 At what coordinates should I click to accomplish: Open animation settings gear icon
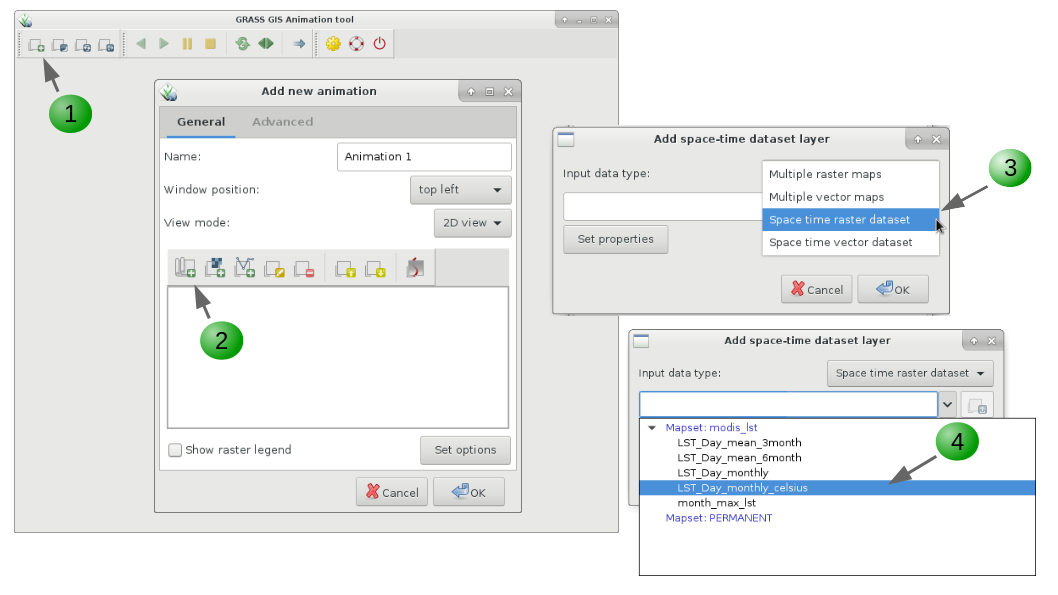[333, 44]
